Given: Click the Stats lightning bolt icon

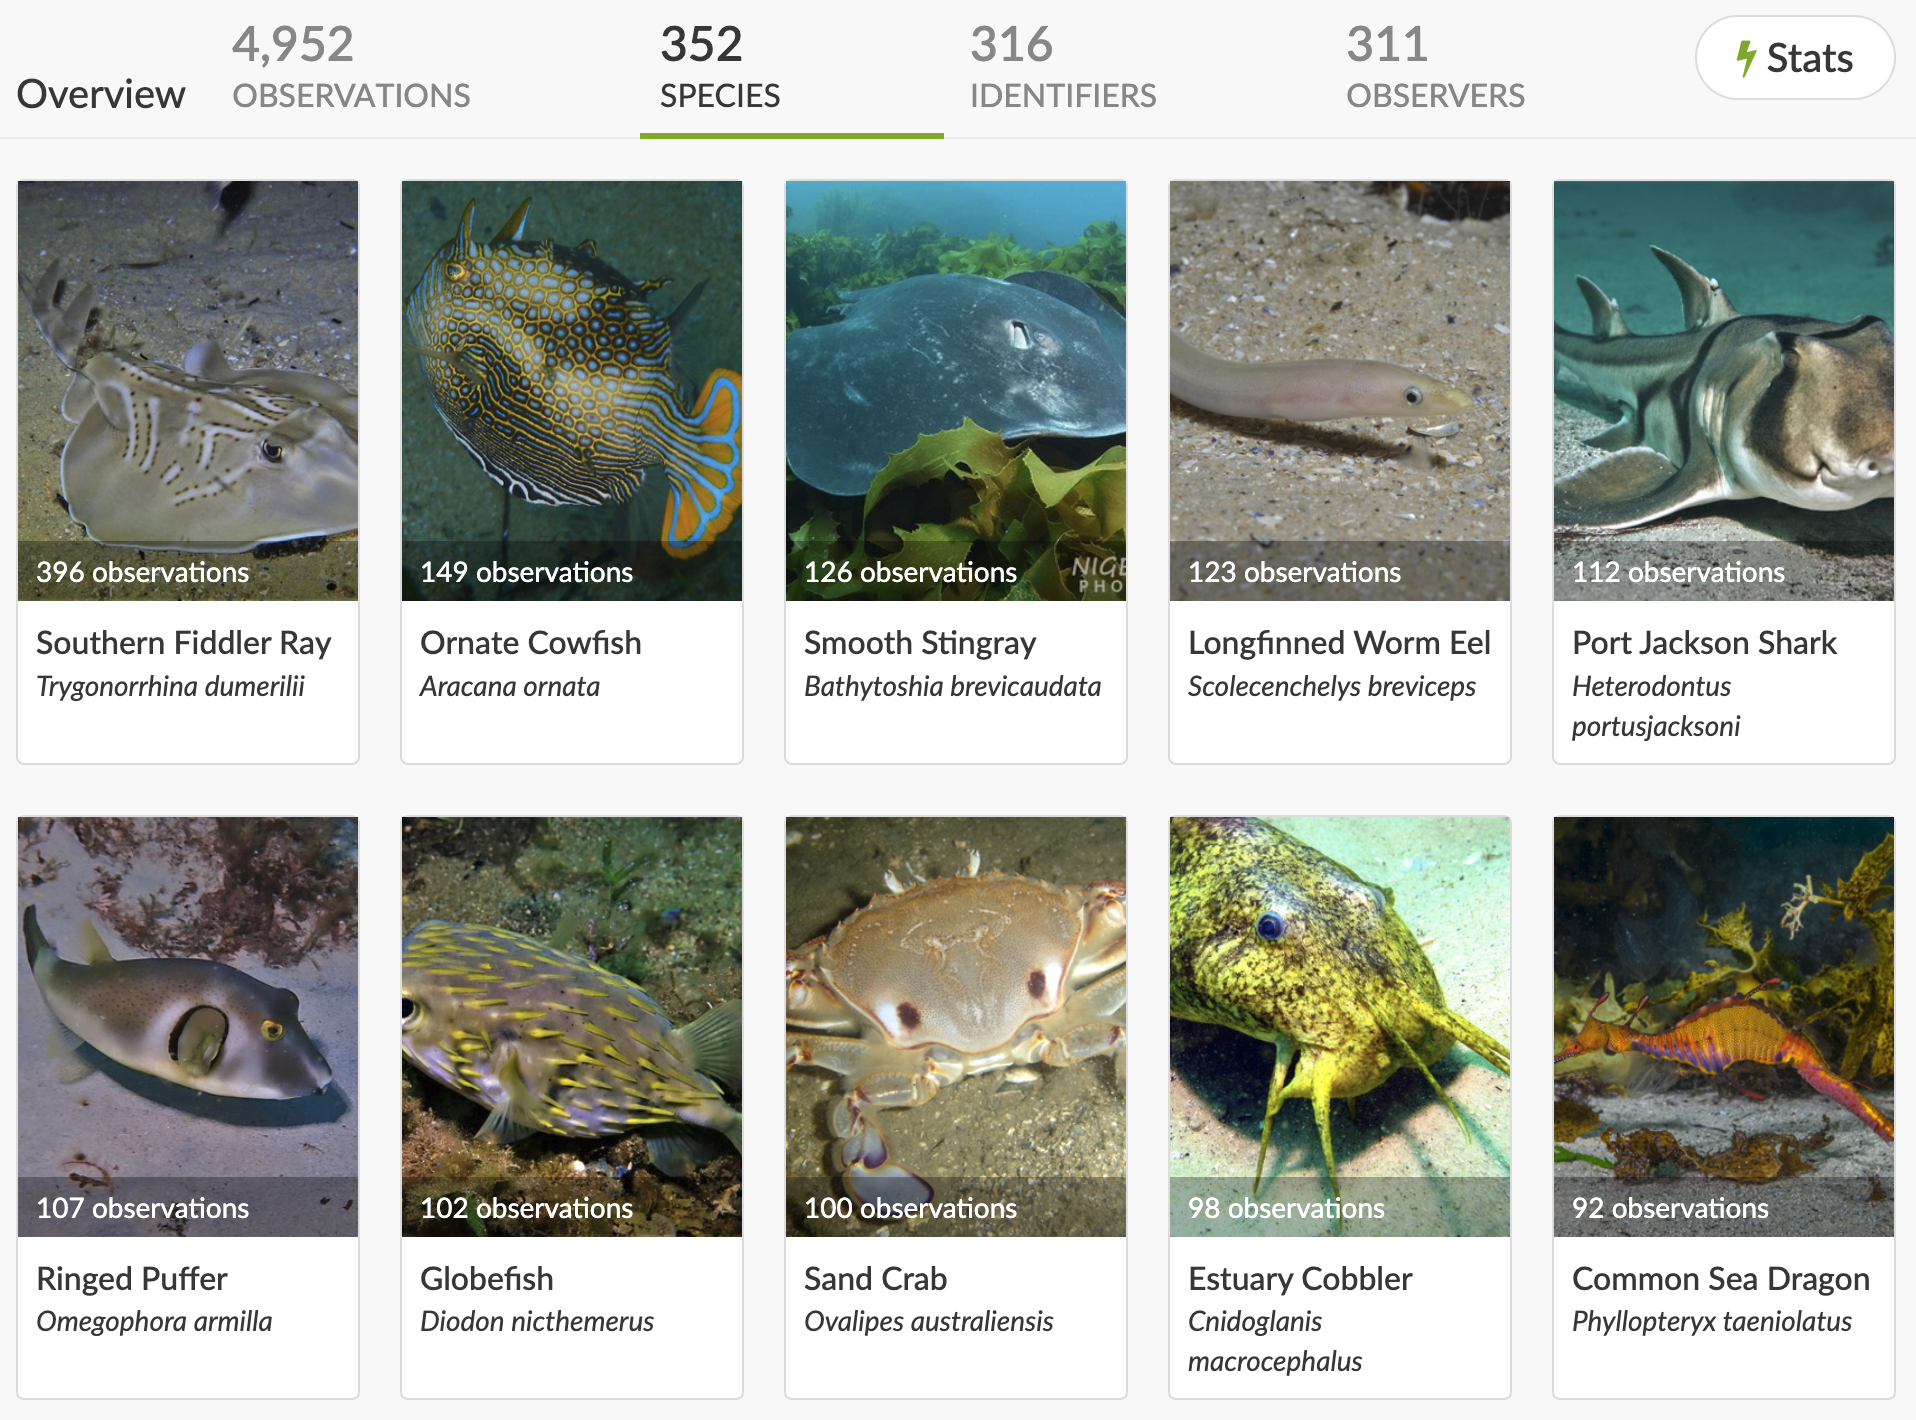Looking at the screenshot, I should coord(1746,58).
